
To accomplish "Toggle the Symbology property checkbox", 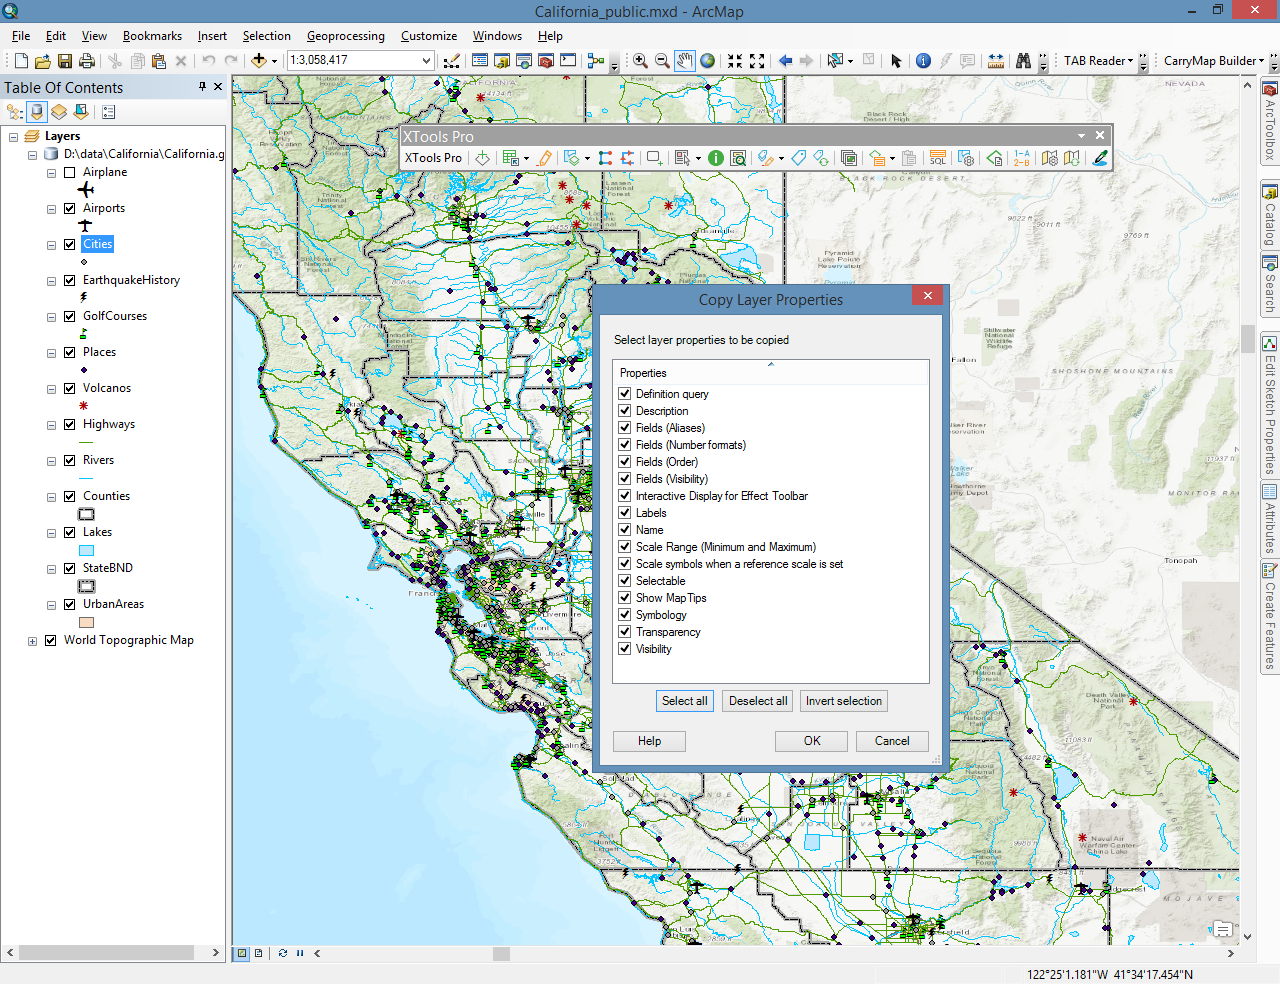I will [624, 615].
